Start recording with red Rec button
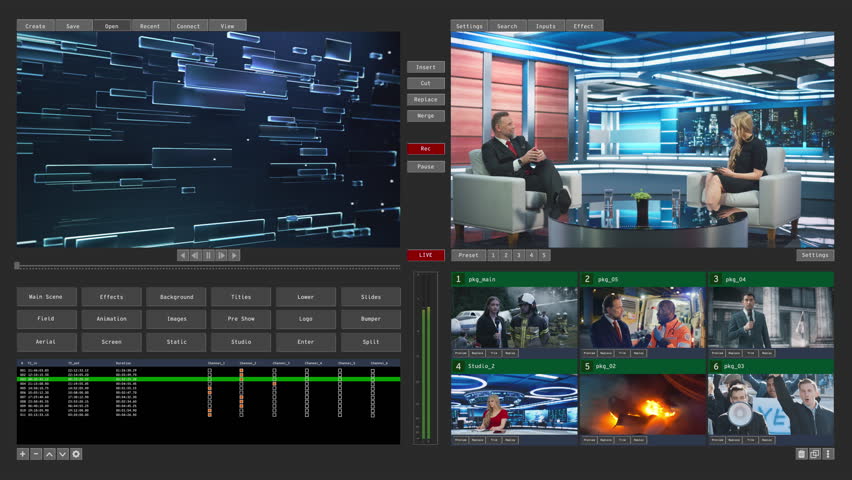The image size is (852, 480). 425,148
